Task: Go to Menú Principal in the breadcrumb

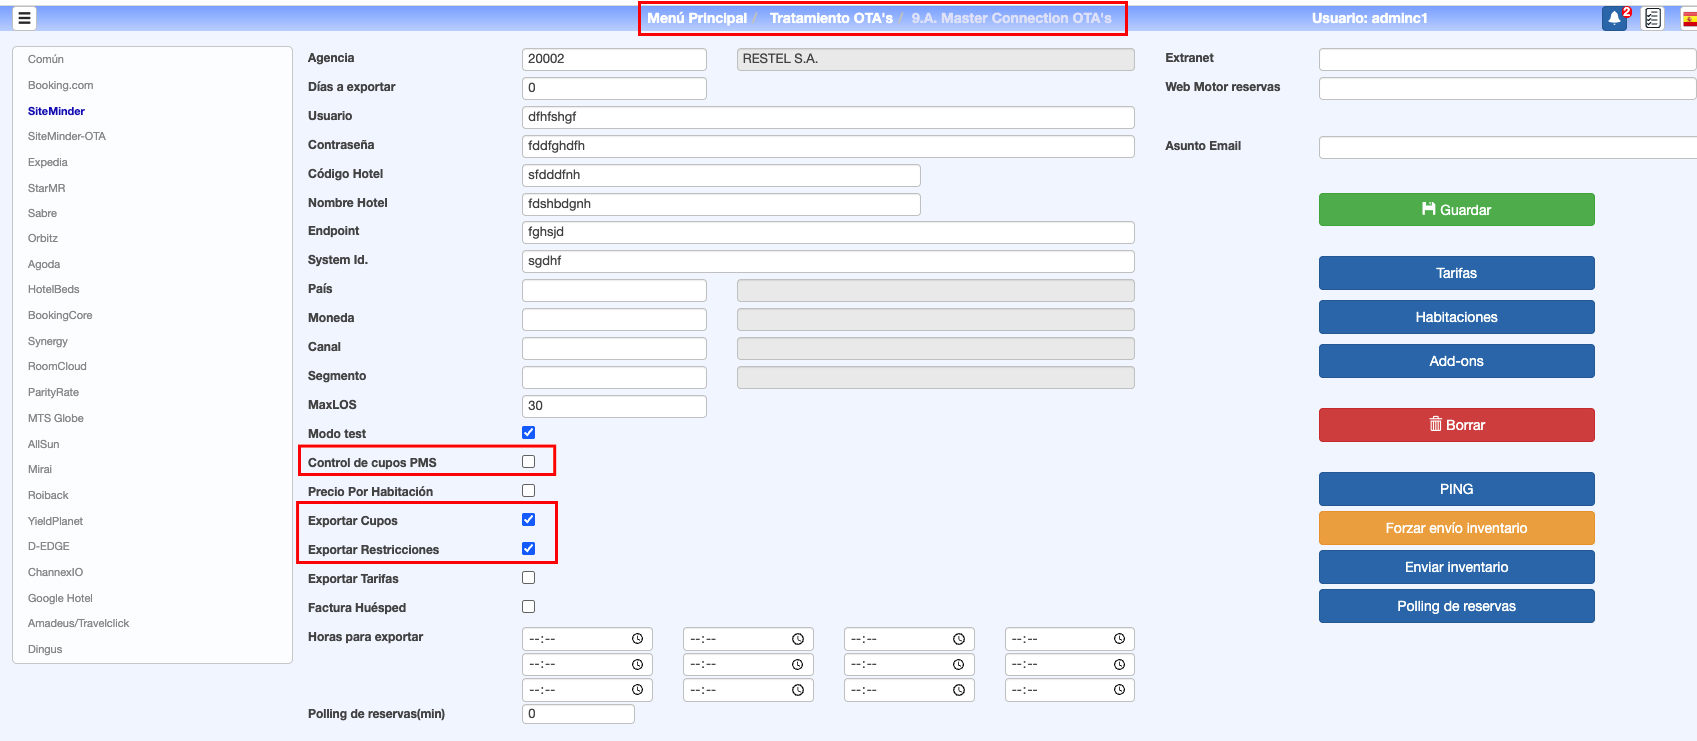Action: point(697,18)
